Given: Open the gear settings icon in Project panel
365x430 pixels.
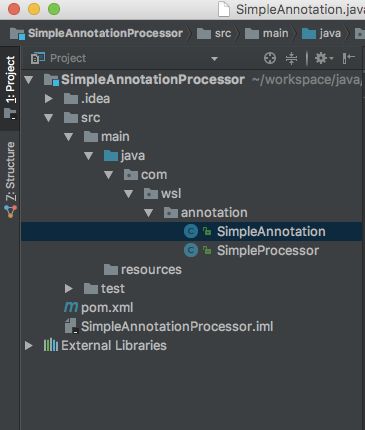Looking at the screenshot, I should [x=323, y=58].
